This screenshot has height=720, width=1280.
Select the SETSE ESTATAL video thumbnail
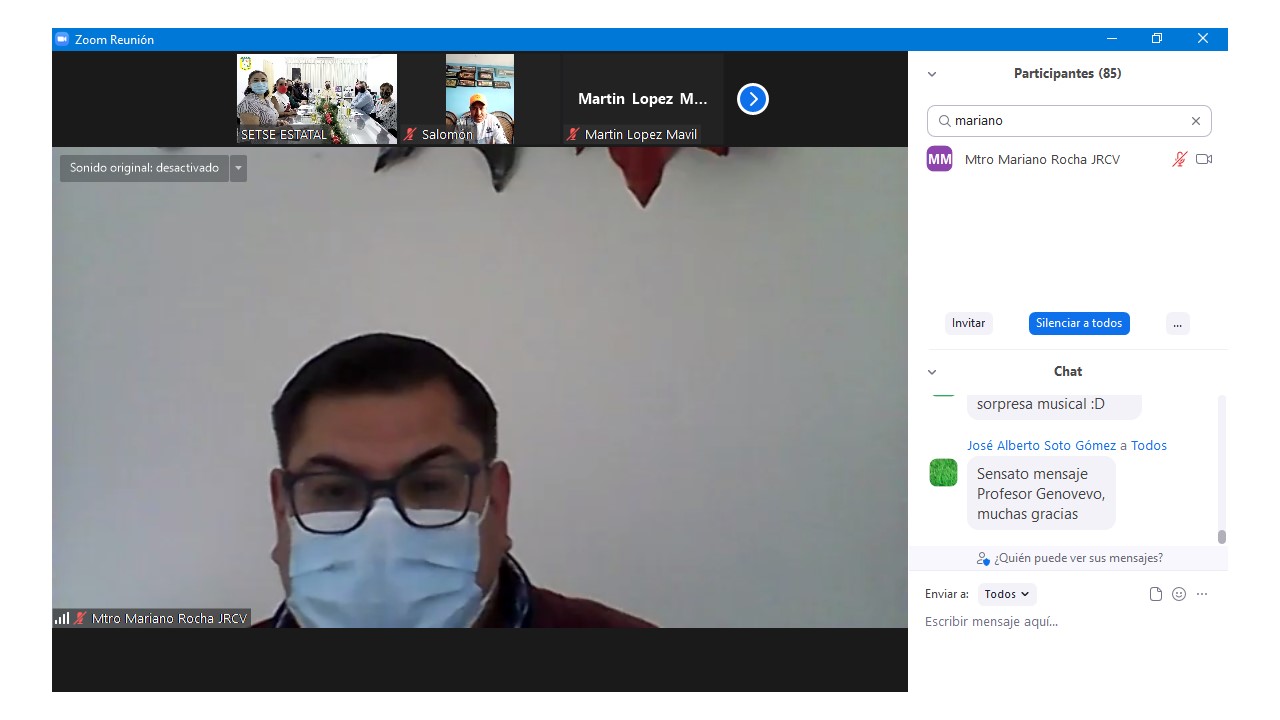pos(317,99)
